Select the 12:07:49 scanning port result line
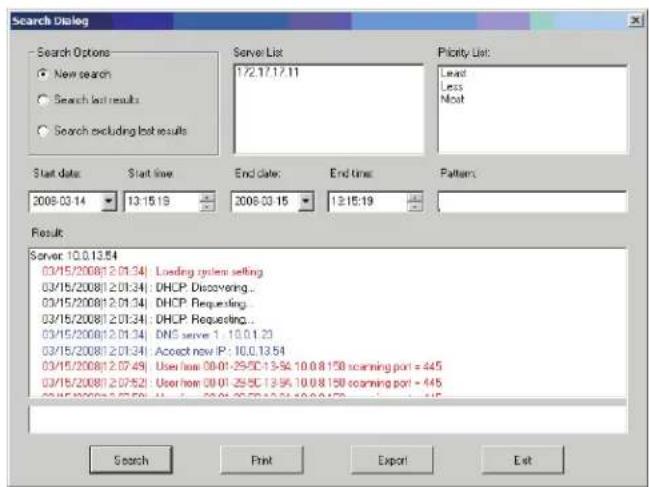The height and width of the screenshot is (487, 649). pyautogui.click(x=242, y=367)
